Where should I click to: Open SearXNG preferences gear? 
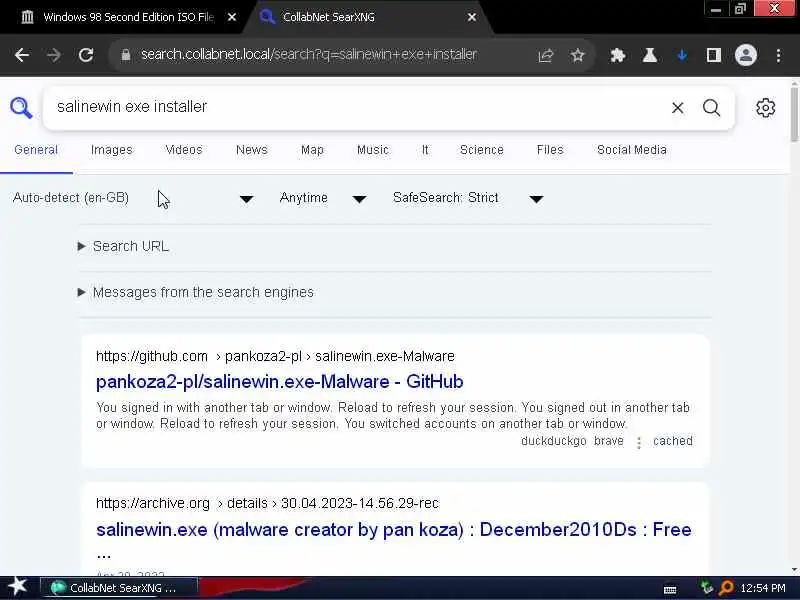click(x=765, y=108)
